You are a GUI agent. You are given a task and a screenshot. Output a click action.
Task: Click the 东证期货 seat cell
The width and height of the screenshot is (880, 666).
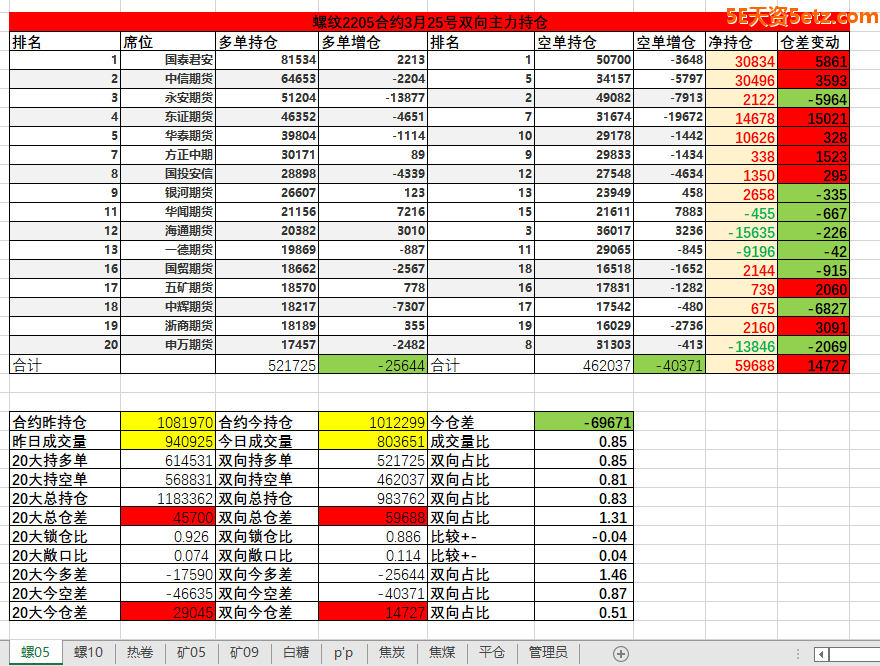(168, 117)
